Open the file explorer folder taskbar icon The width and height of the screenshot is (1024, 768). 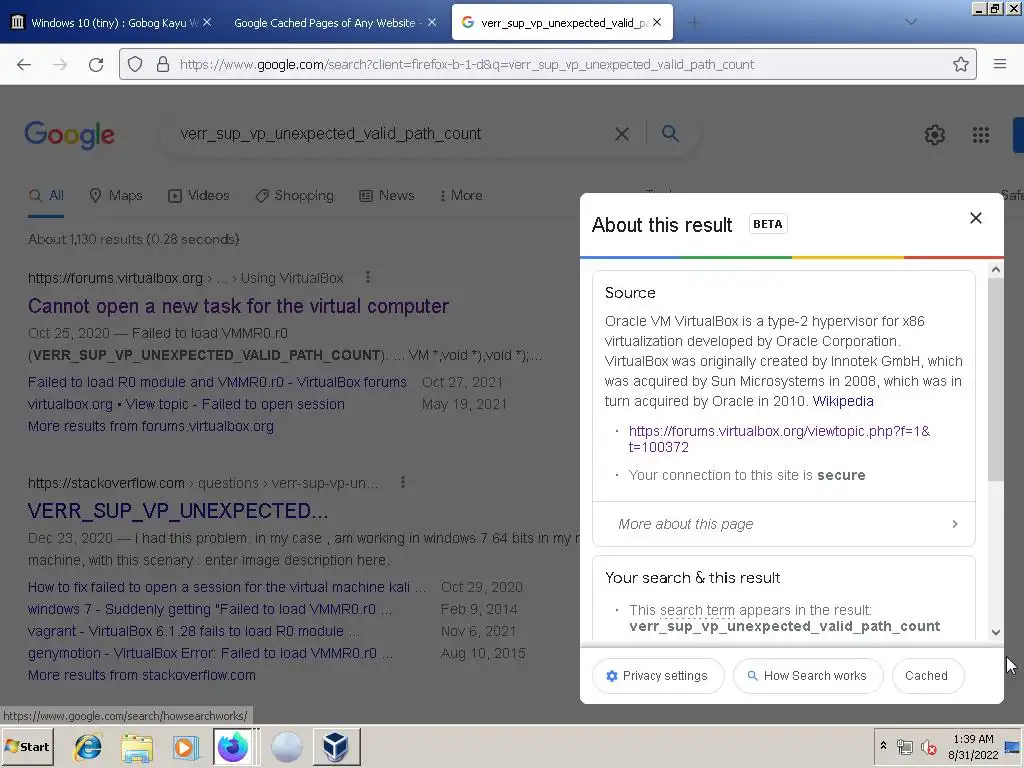pyautogui.click(x=137, y=747)
